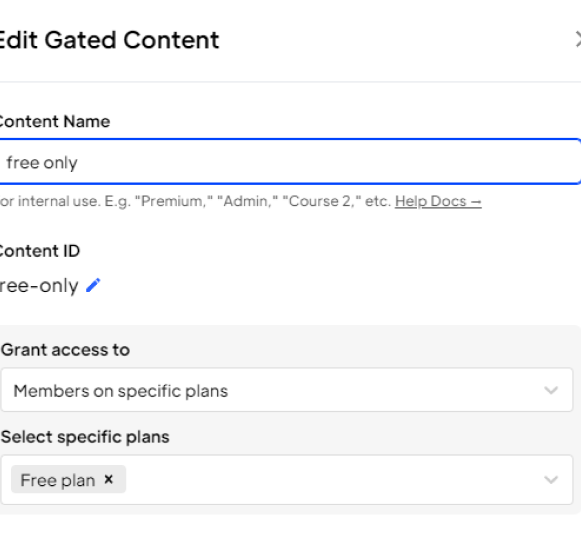The height and width of the screenshot is (538, 581).
Task: Click the Content Name label
Action: 54,122
